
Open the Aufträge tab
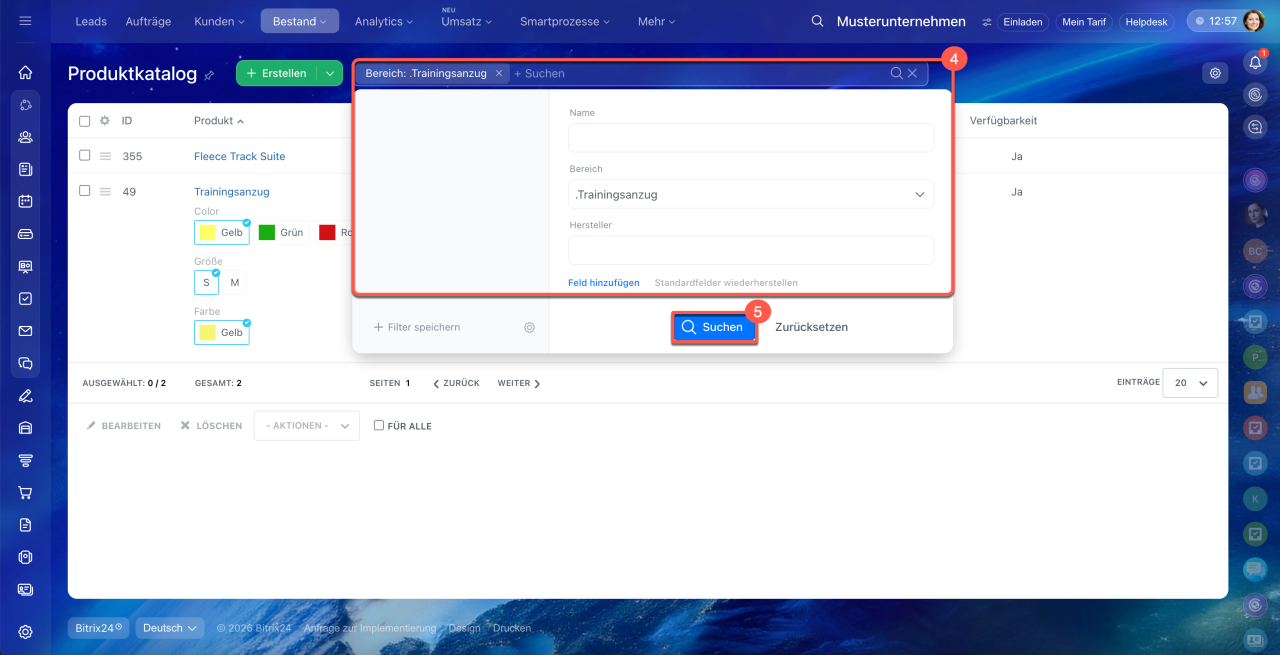point(146,21)
